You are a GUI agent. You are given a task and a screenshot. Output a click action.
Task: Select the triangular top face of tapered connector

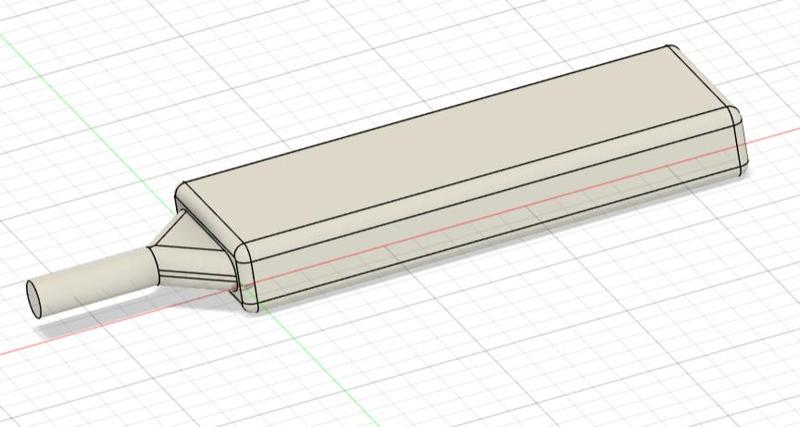191,234
